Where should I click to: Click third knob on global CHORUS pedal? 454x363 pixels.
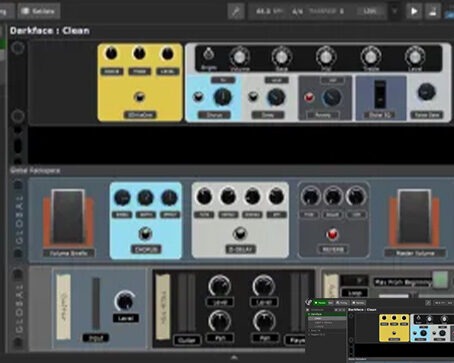[169, 197]
